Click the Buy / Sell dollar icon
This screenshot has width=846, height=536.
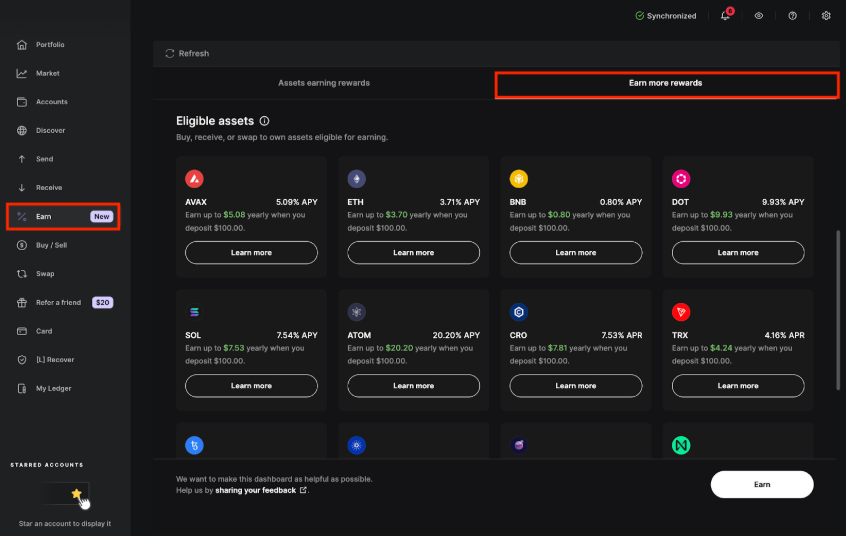(22, 245)
